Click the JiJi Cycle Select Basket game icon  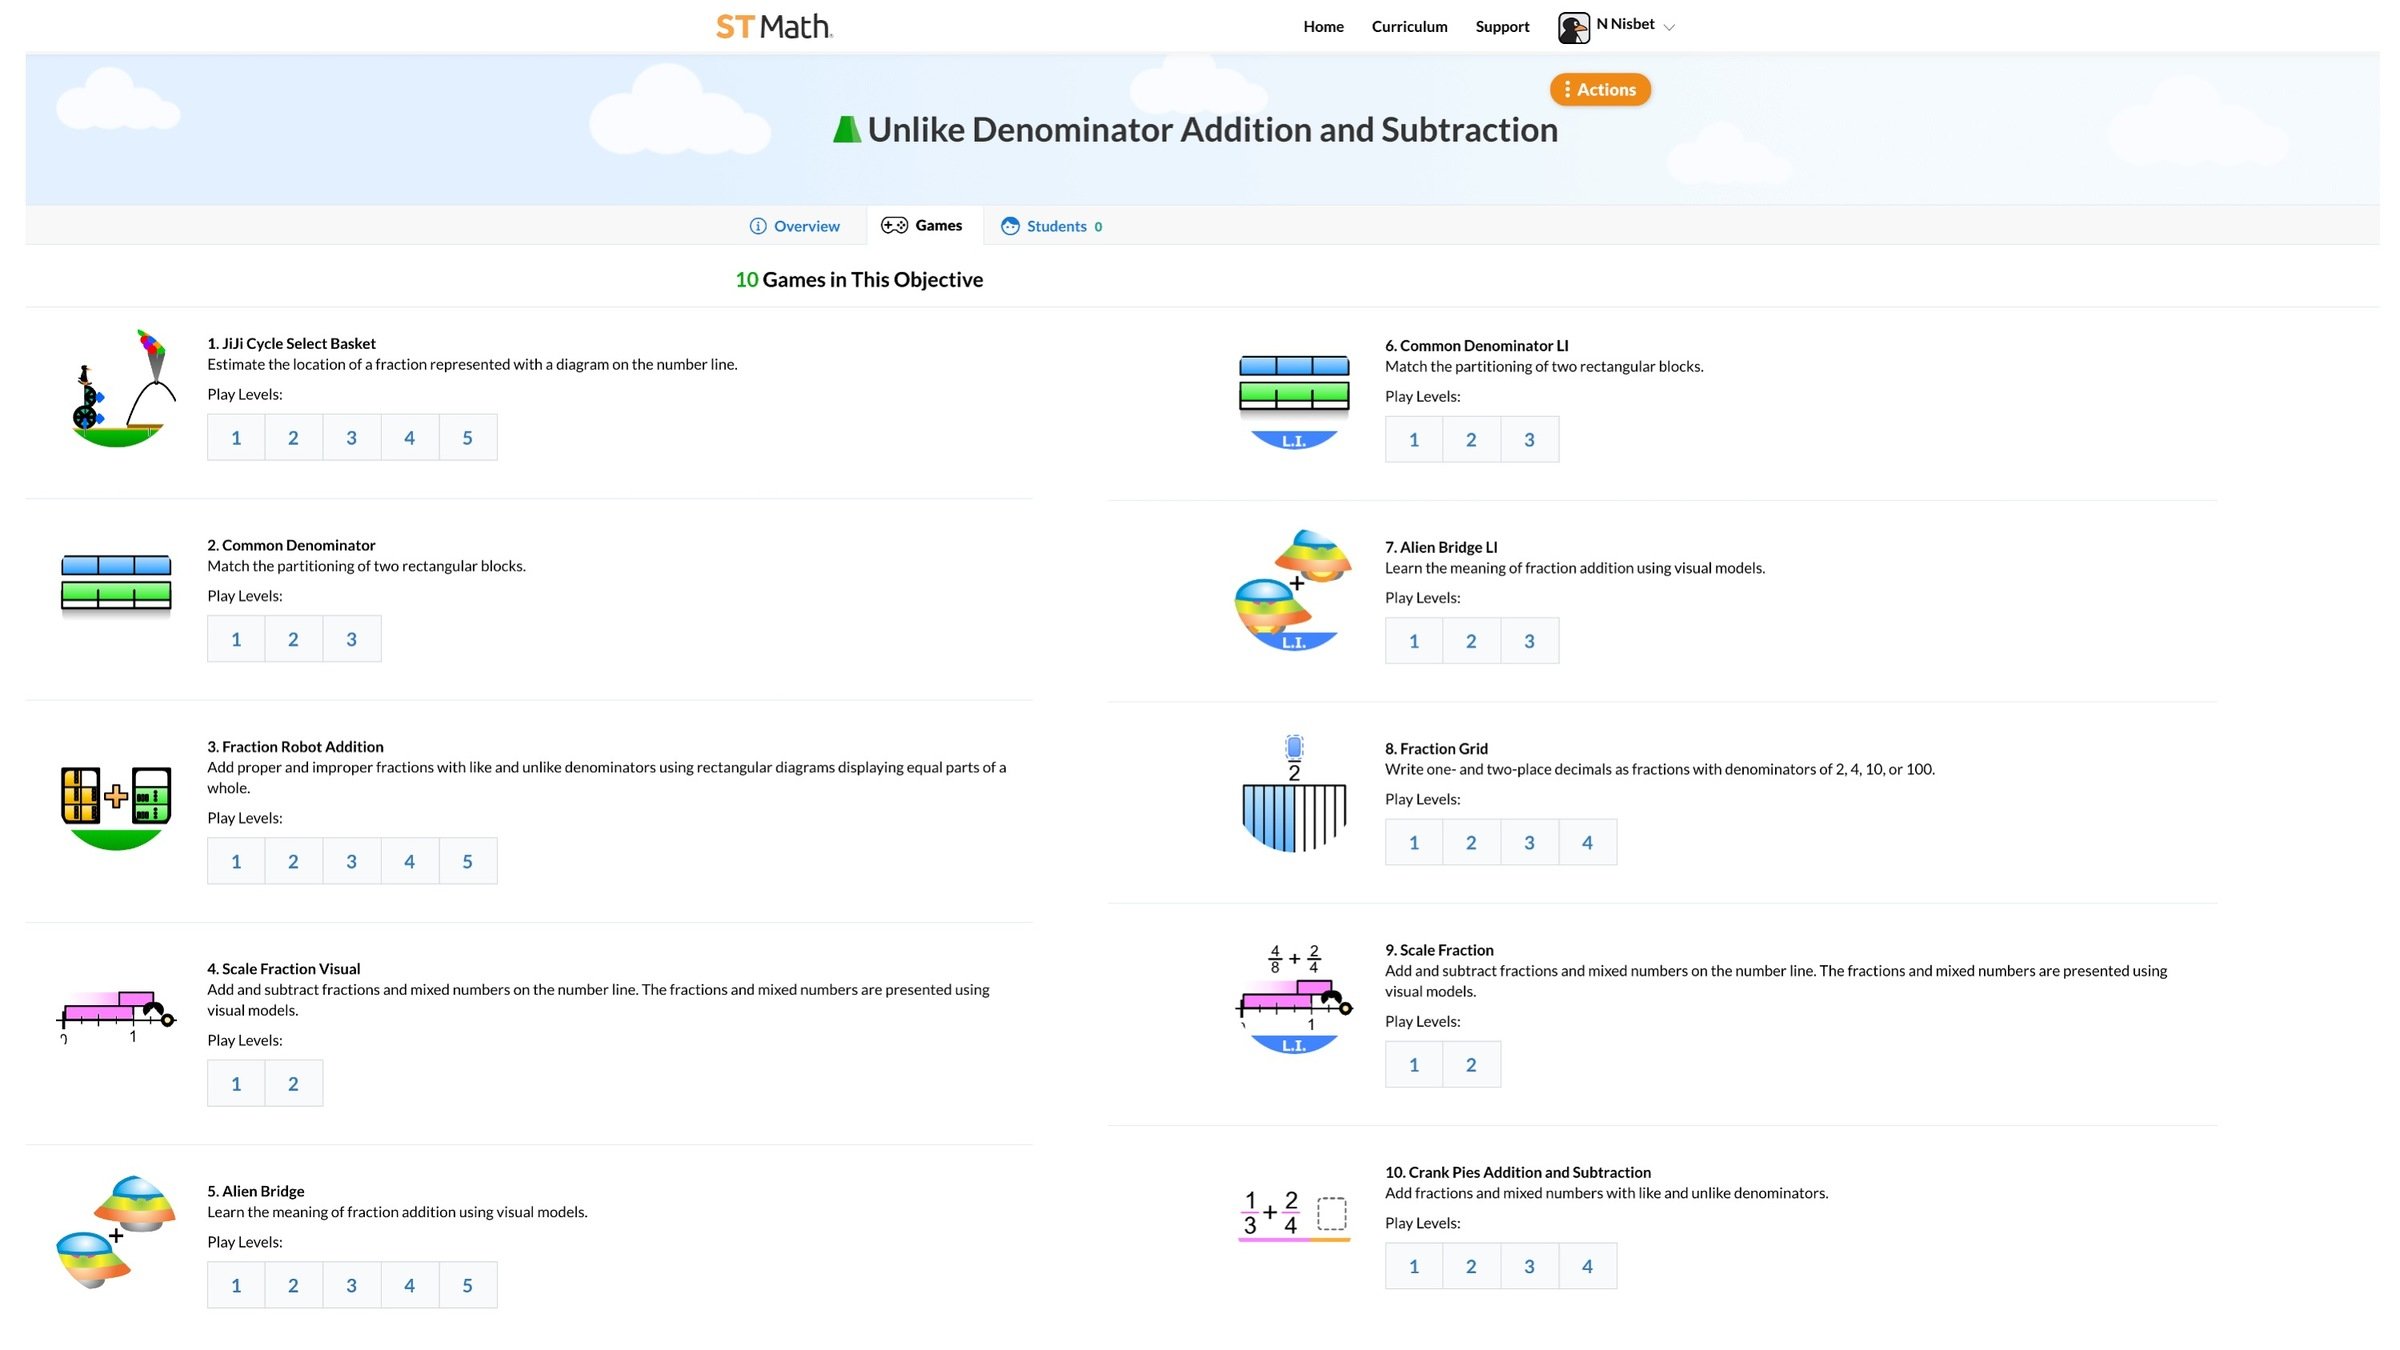(x=117, y=390)
